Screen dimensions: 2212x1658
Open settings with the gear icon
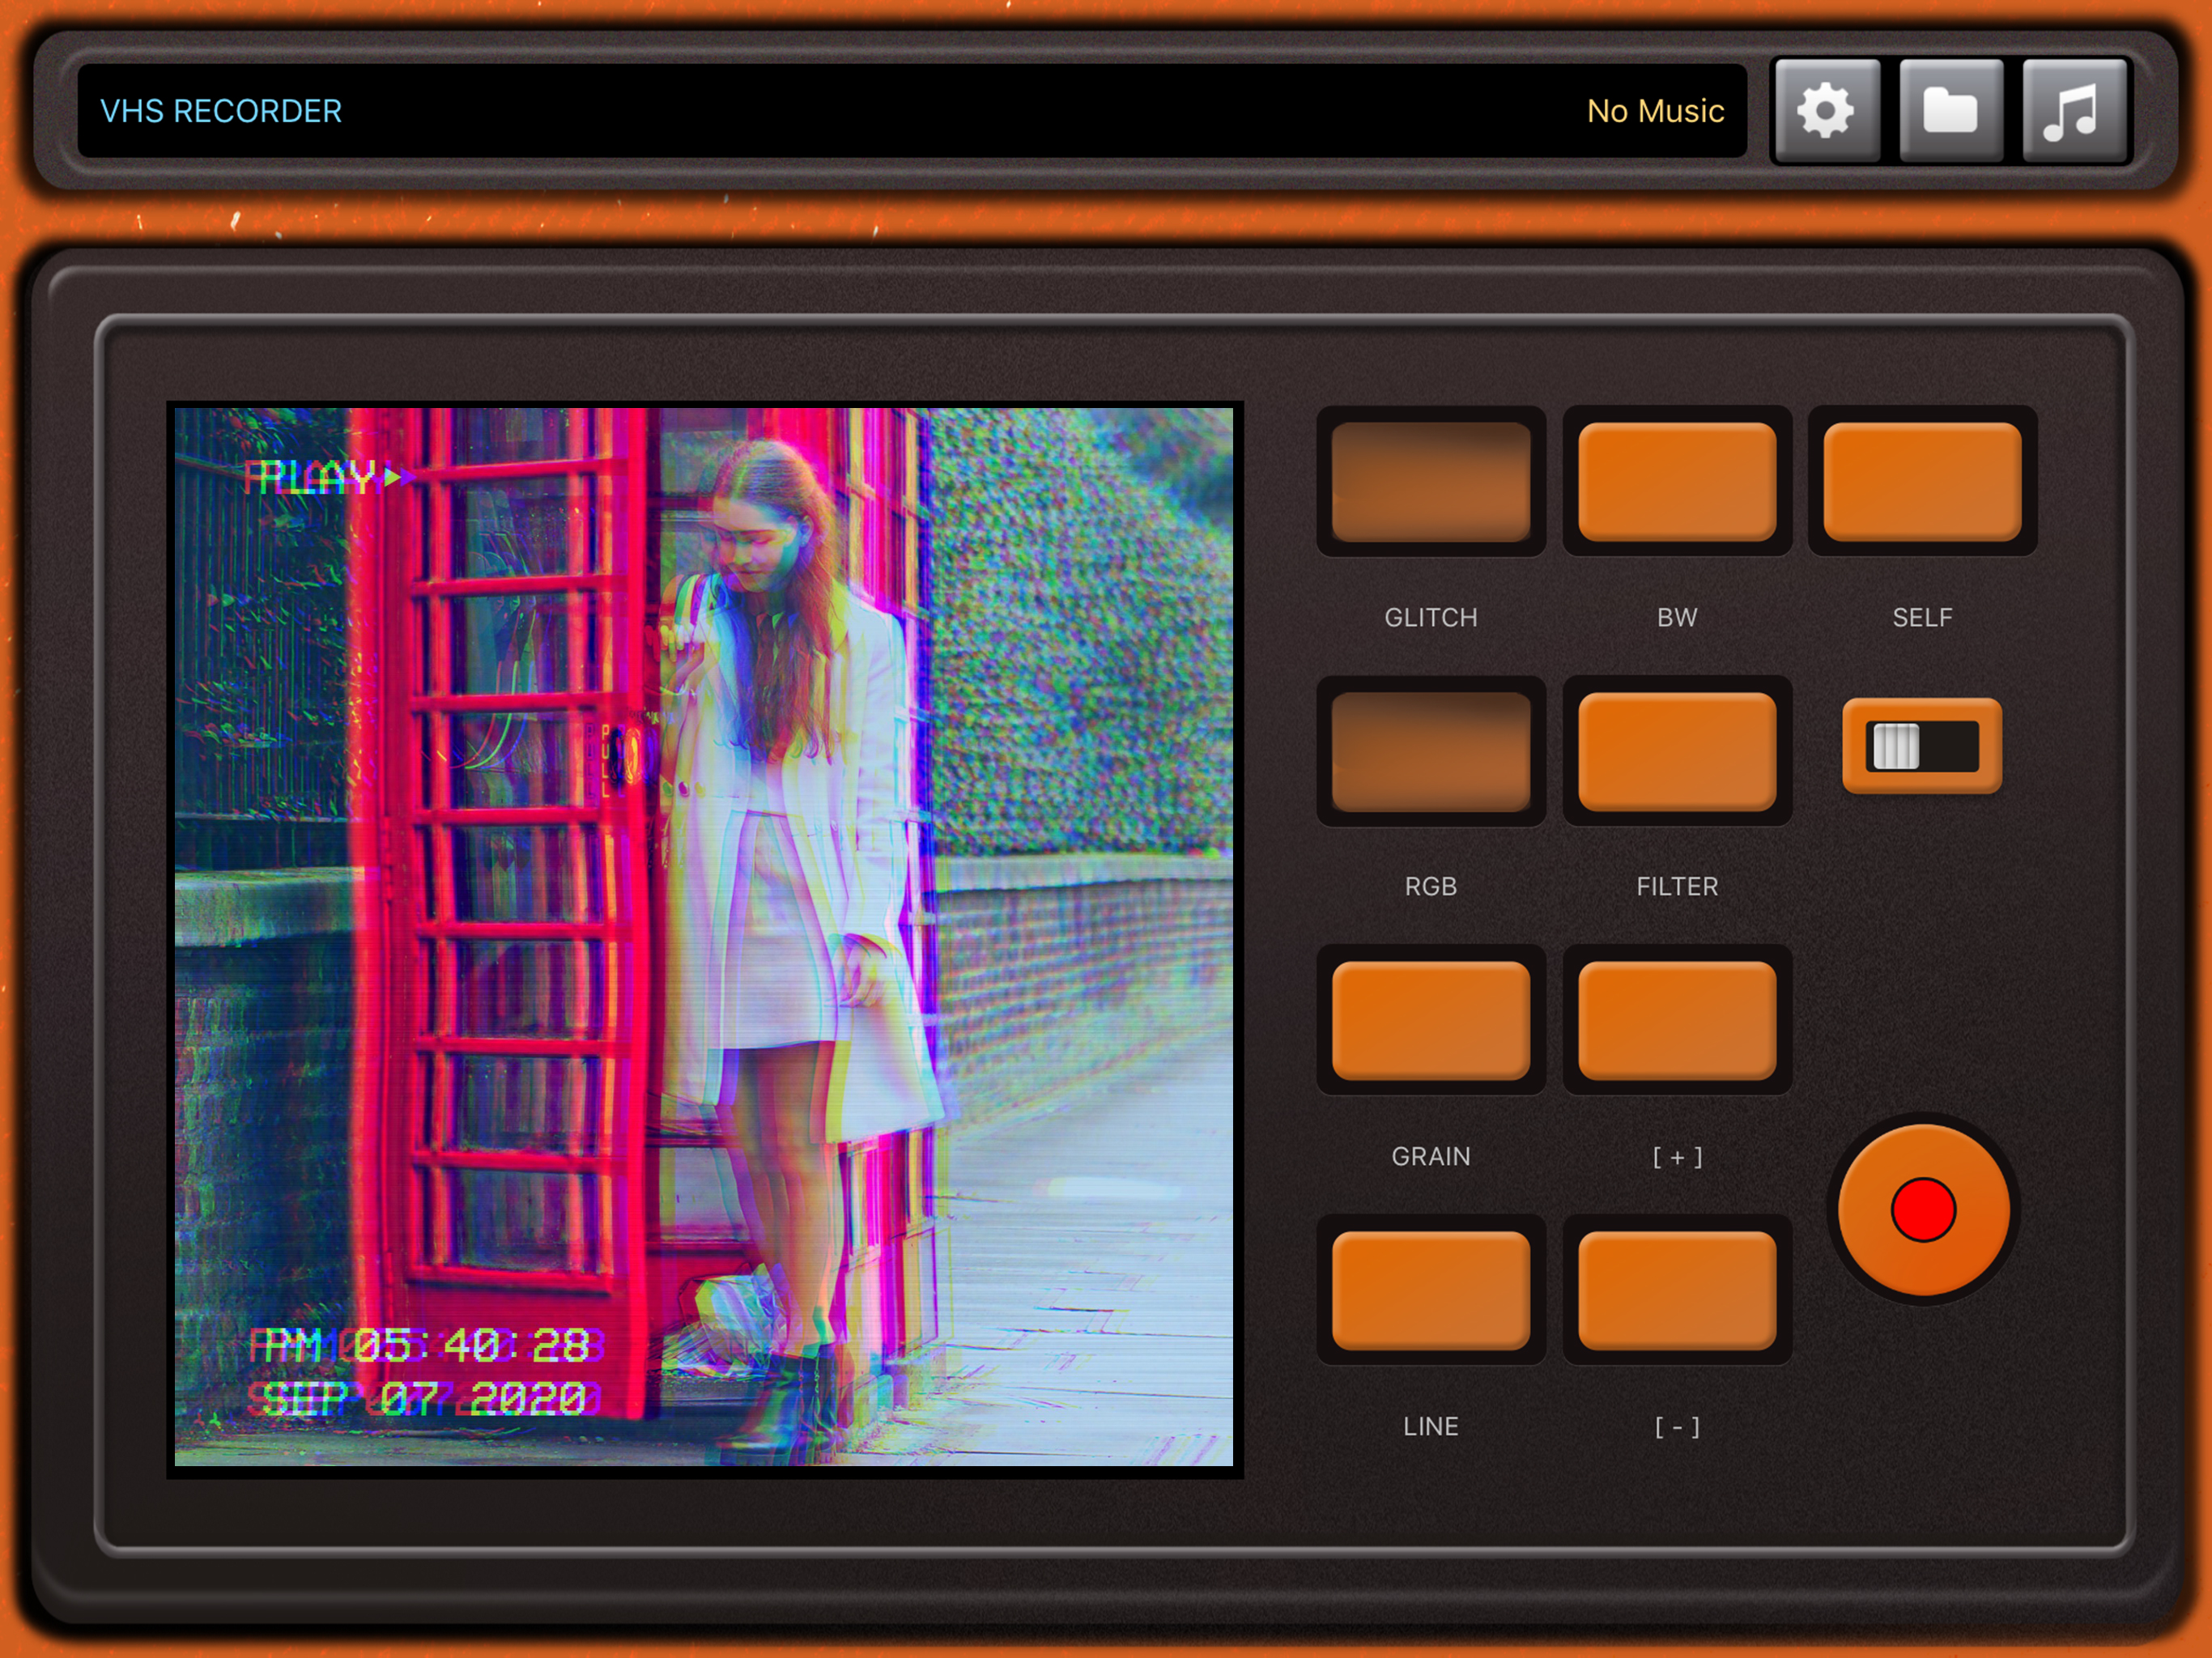coord(1826,110)
